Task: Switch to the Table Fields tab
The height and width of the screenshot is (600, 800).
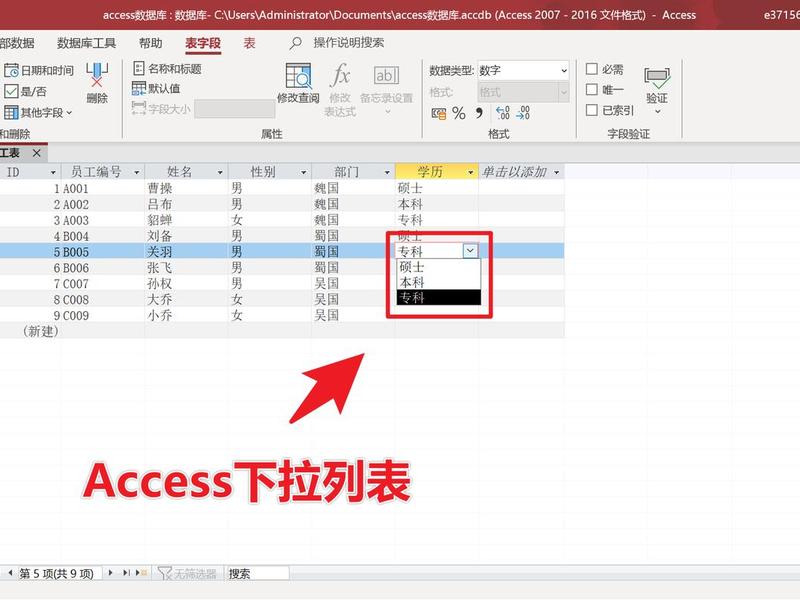Action: 203,43
